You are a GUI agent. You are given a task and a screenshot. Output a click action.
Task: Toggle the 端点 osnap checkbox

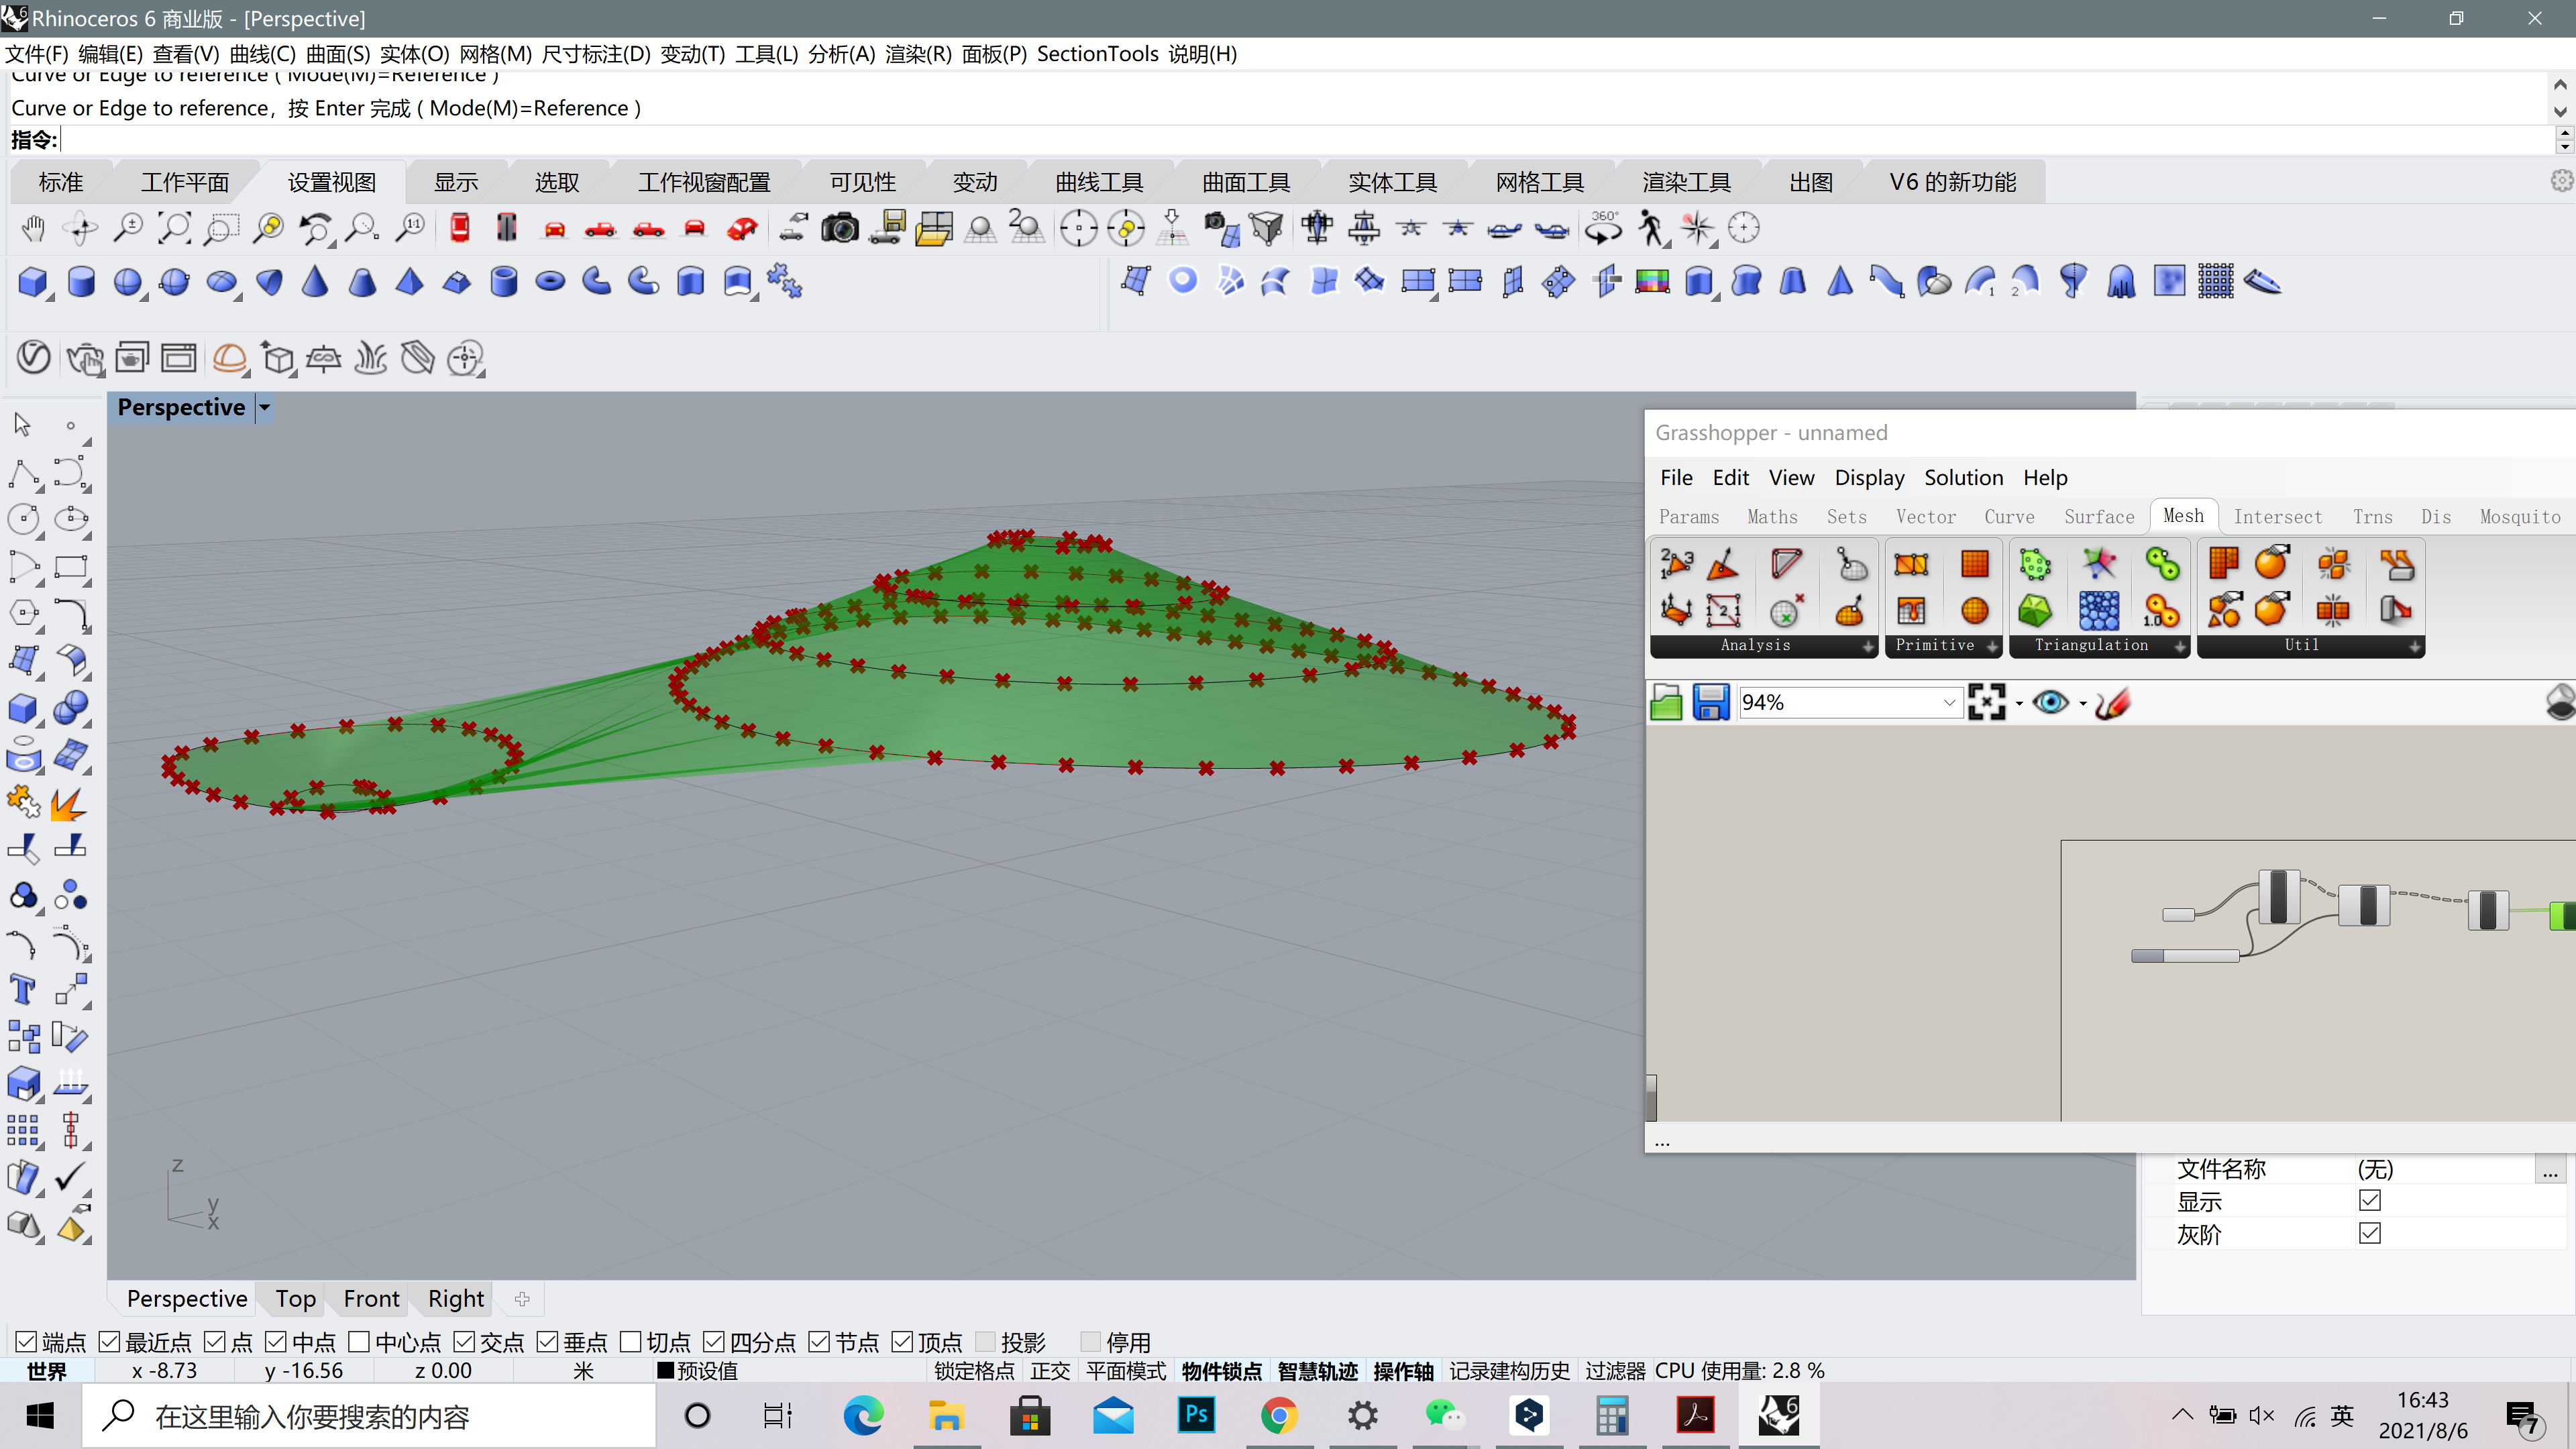26,1342
